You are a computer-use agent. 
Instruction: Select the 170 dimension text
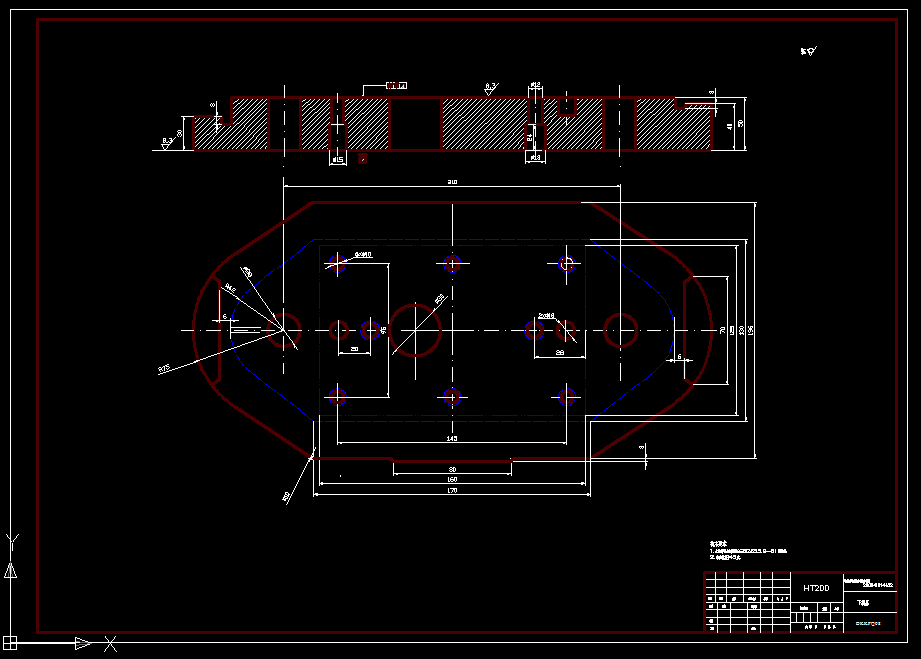click(452, 490)
